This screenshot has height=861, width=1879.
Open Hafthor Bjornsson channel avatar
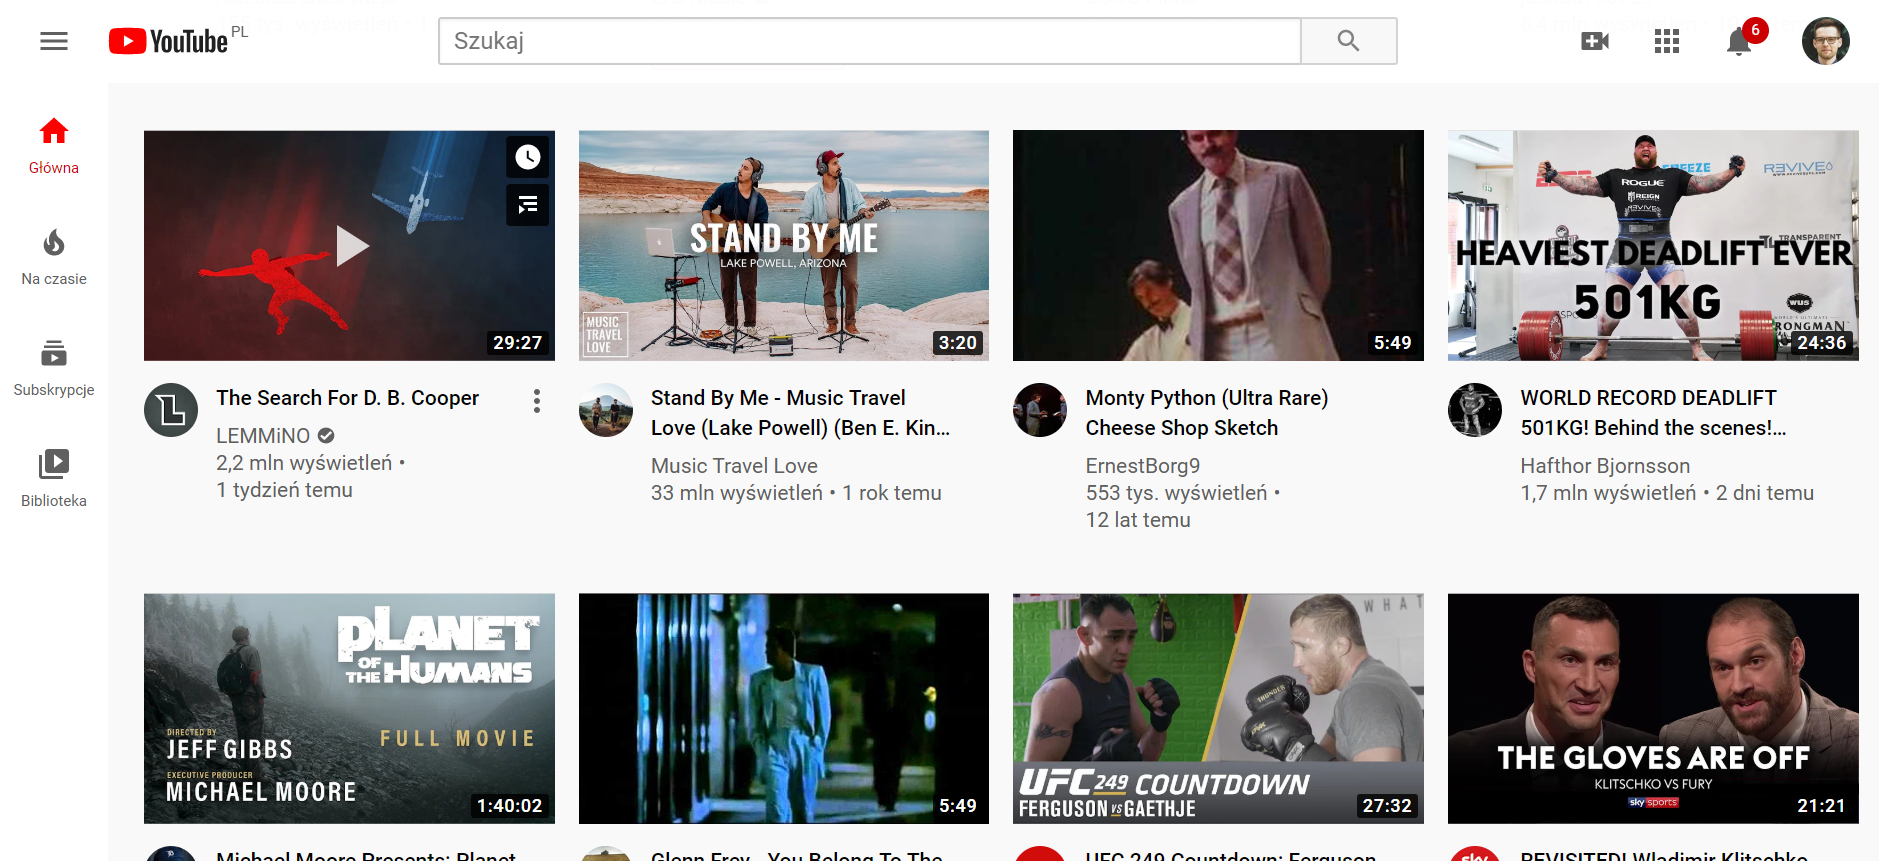[x=1475, y=410]
